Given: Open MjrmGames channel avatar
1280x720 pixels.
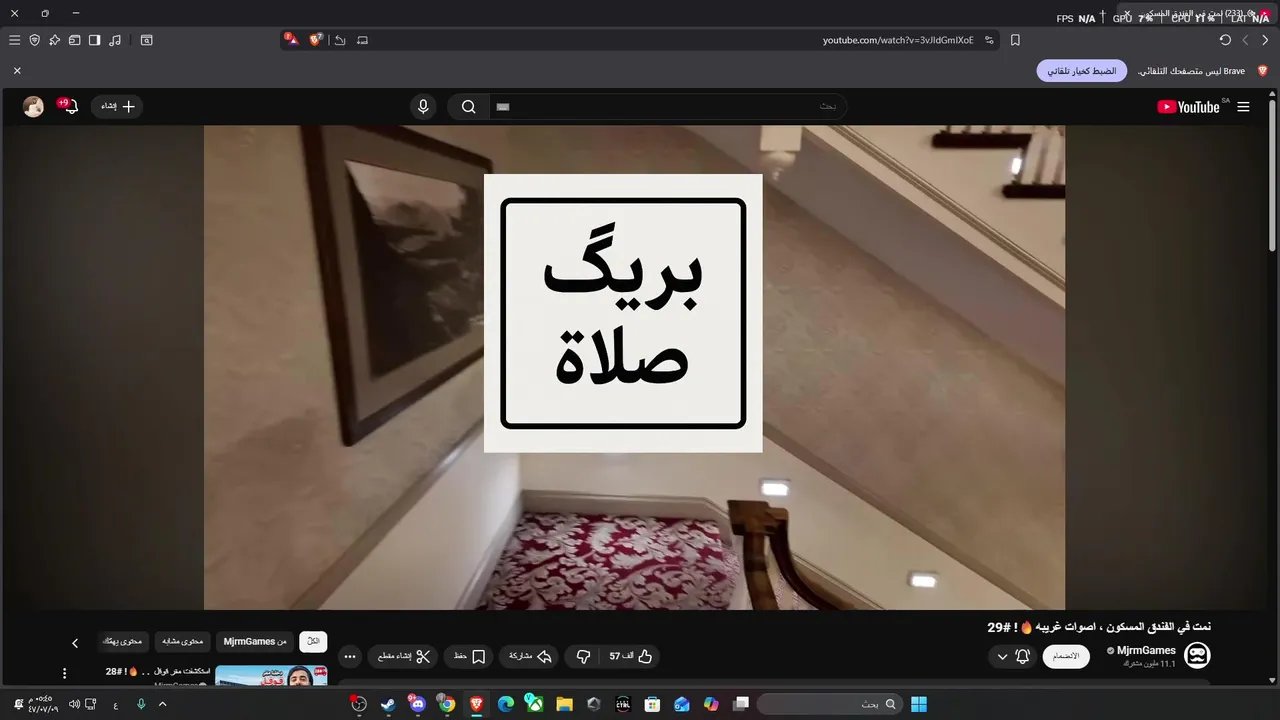Looking at the screenshot, I should tap(1197, 655).
